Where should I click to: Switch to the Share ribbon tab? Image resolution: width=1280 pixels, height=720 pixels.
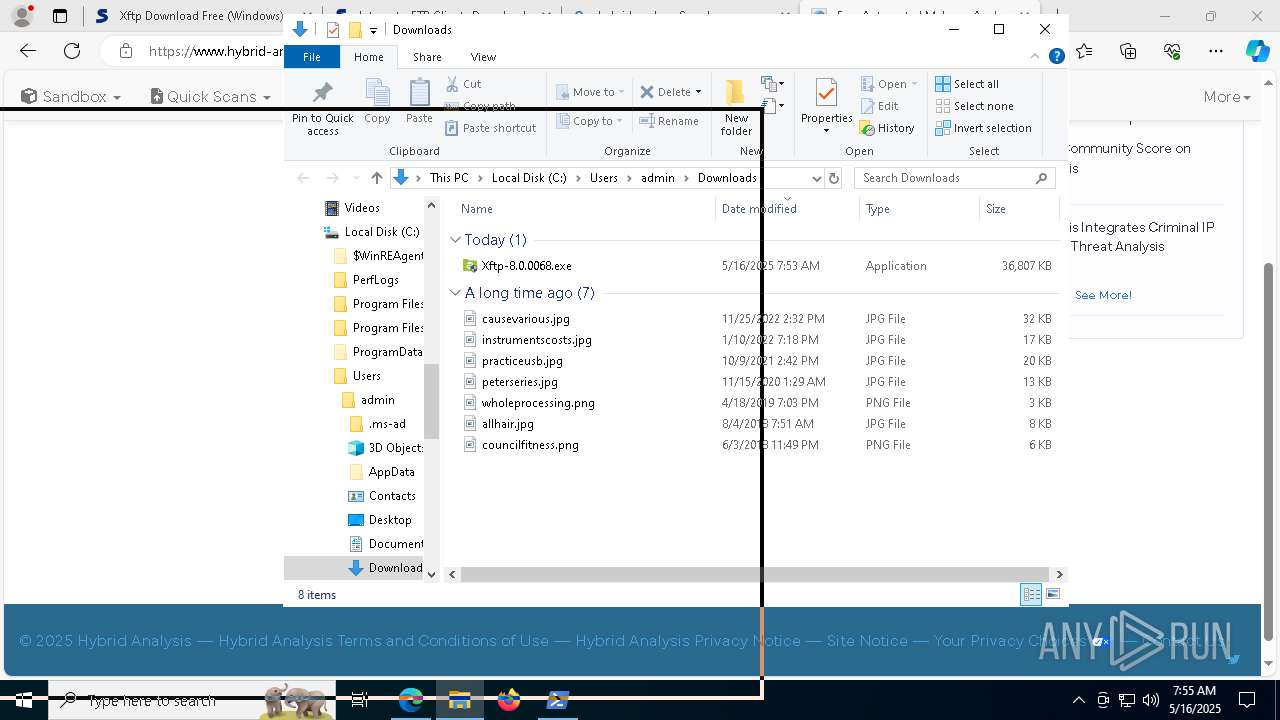[427, 57]
